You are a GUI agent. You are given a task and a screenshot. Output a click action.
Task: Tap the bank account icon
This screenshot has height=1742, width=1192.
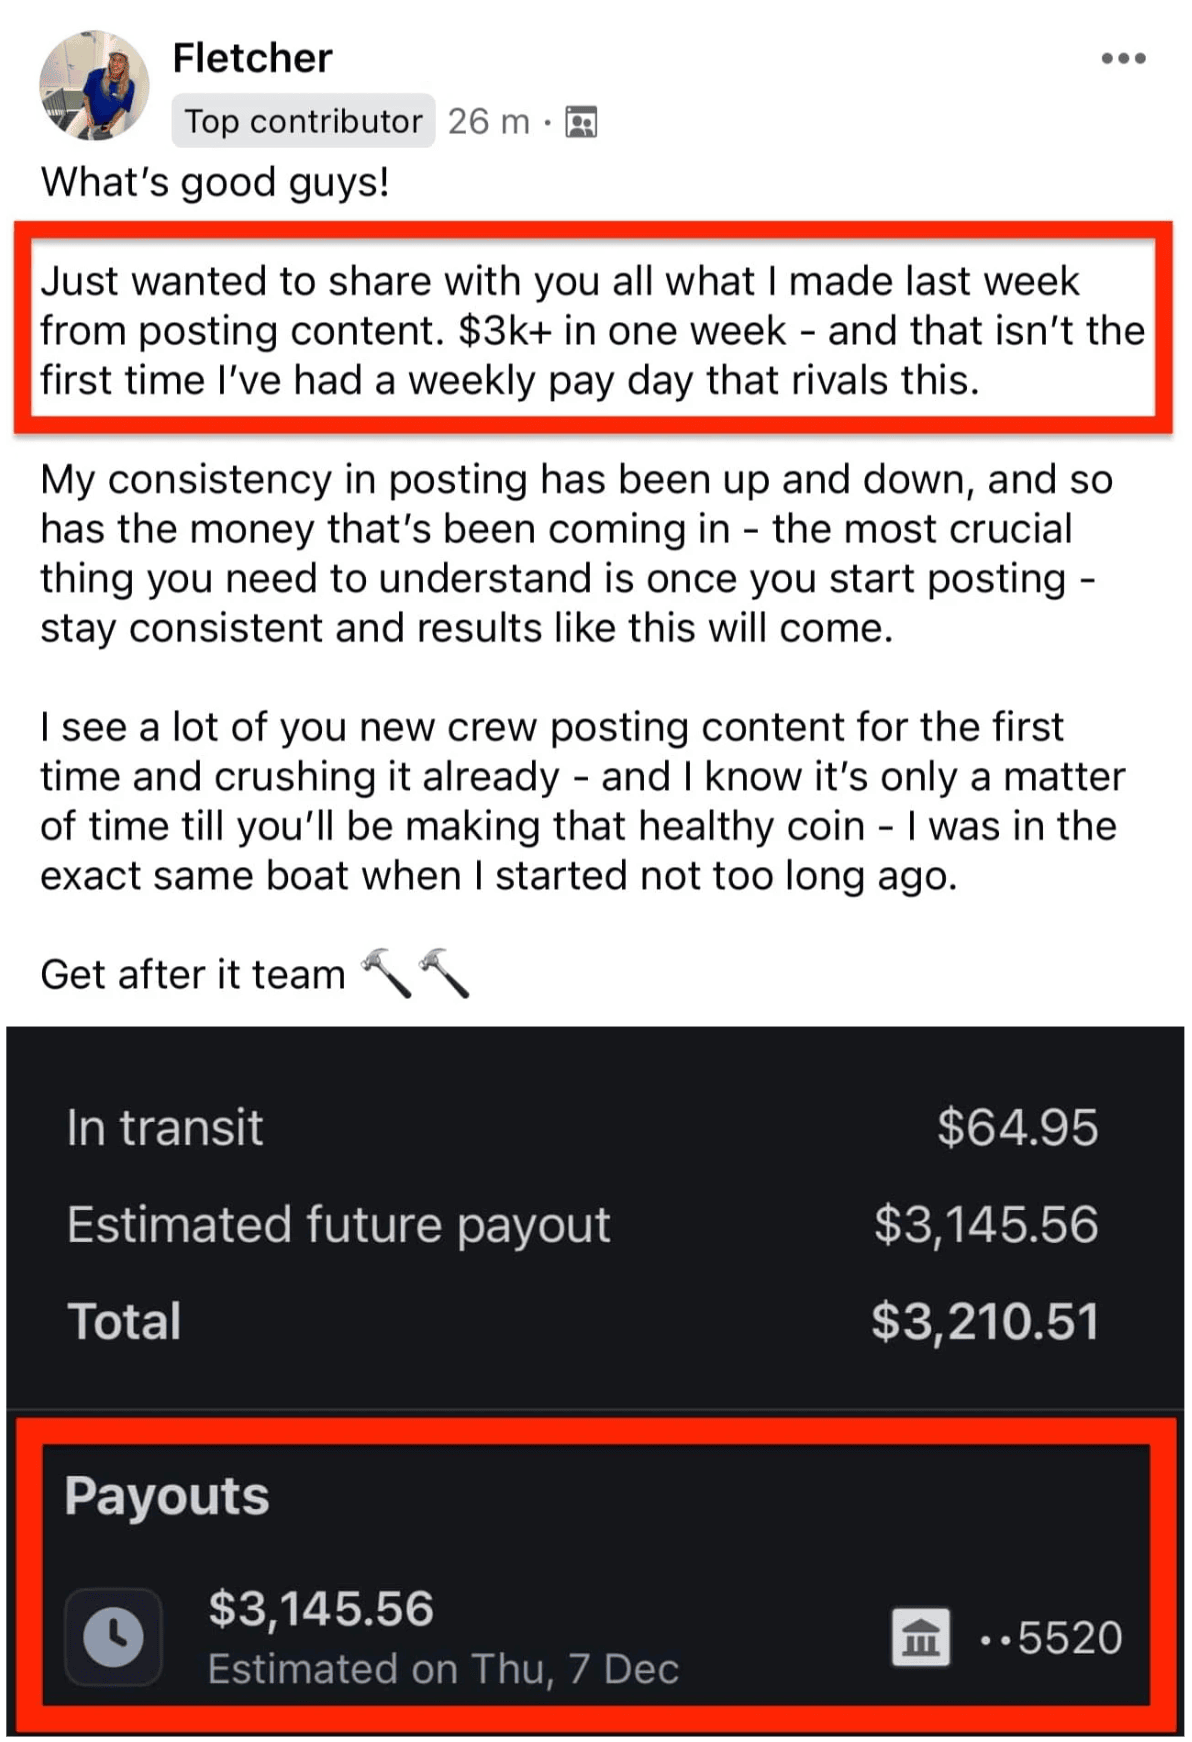(x=921, y=1637)
